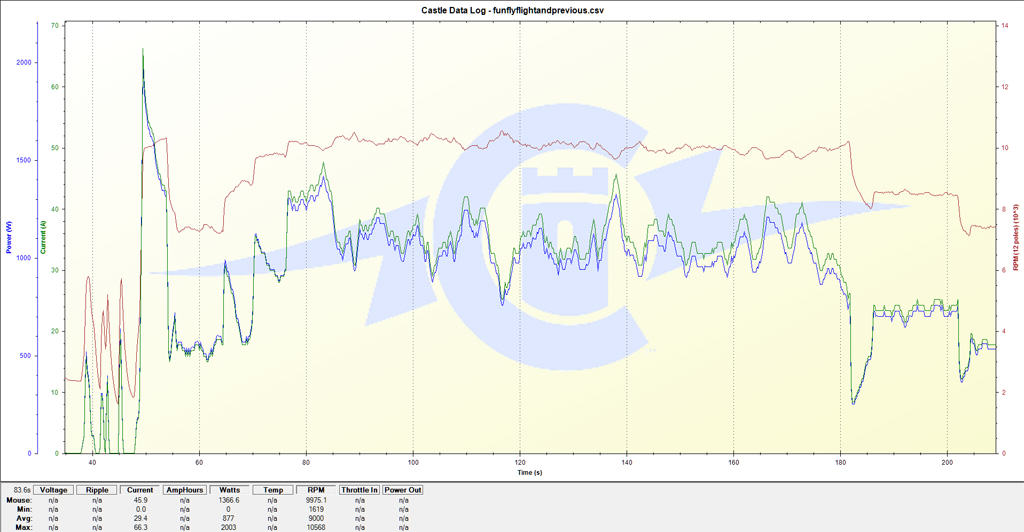1024x532 pixels.
Task: Click the 140 tick on time axis
Action: 627,462
